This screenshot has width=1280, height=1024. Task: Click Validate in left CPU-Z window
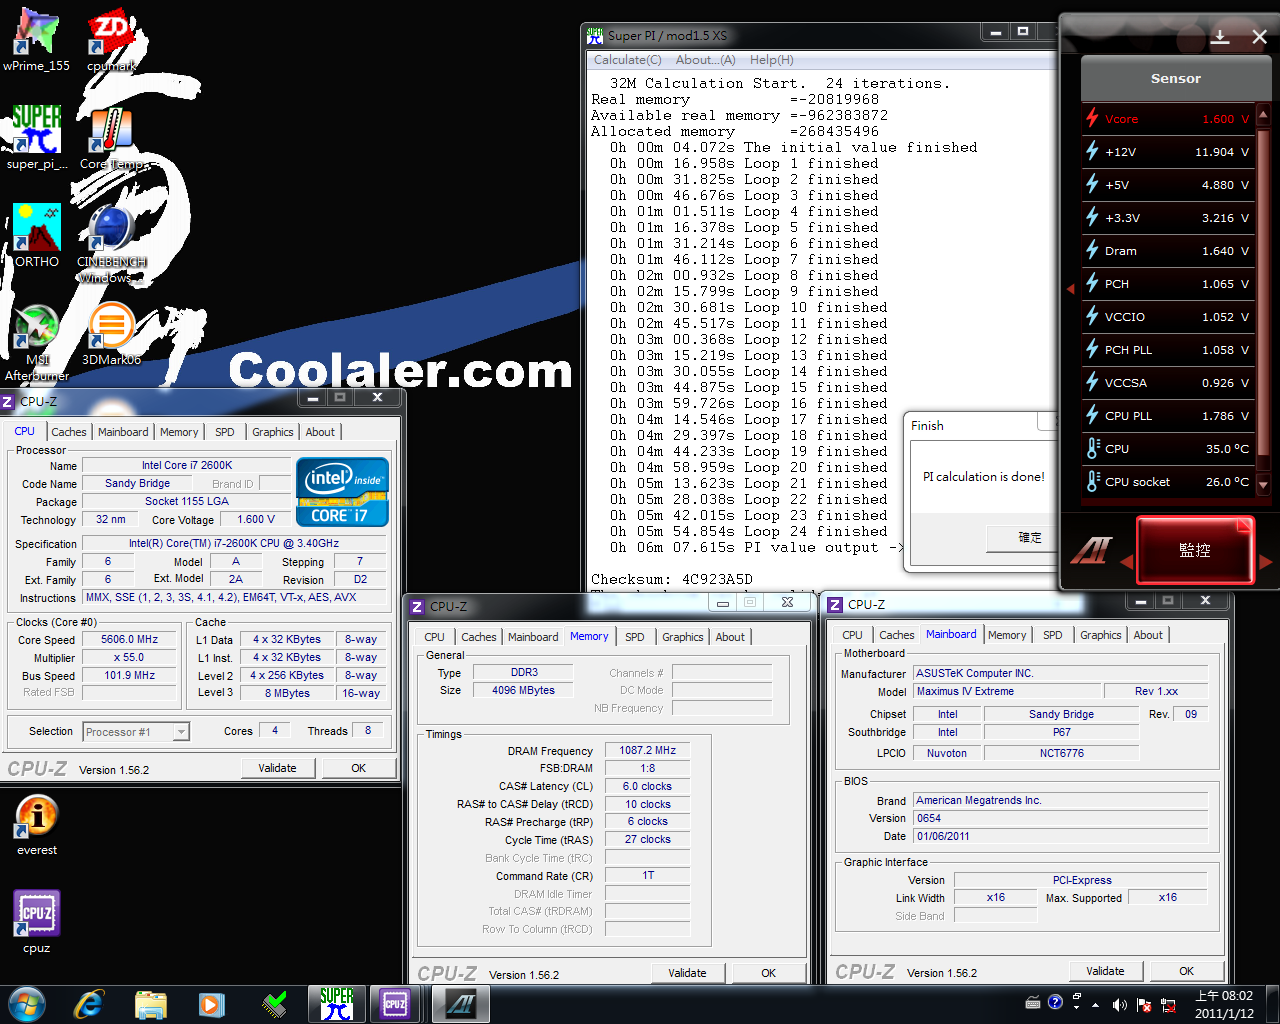pyautogui.click(x=278, y=768)
